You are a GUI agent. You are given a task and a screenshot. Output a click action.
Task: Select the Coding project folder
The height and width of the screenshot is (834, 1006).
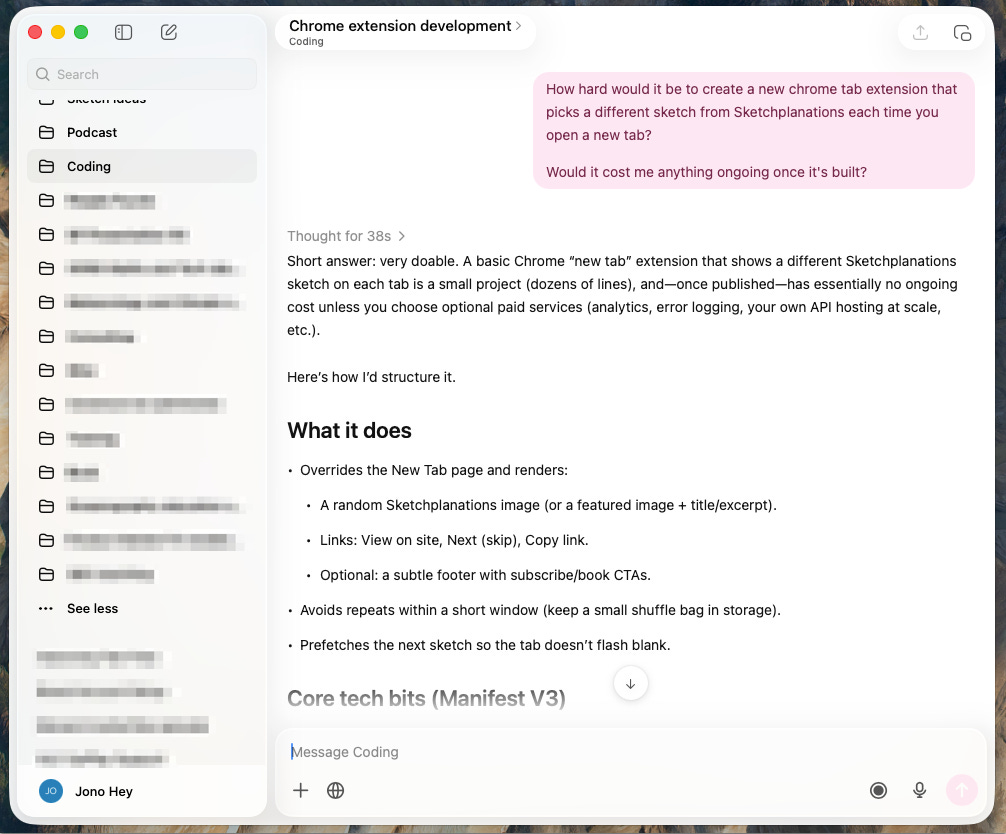142,166
